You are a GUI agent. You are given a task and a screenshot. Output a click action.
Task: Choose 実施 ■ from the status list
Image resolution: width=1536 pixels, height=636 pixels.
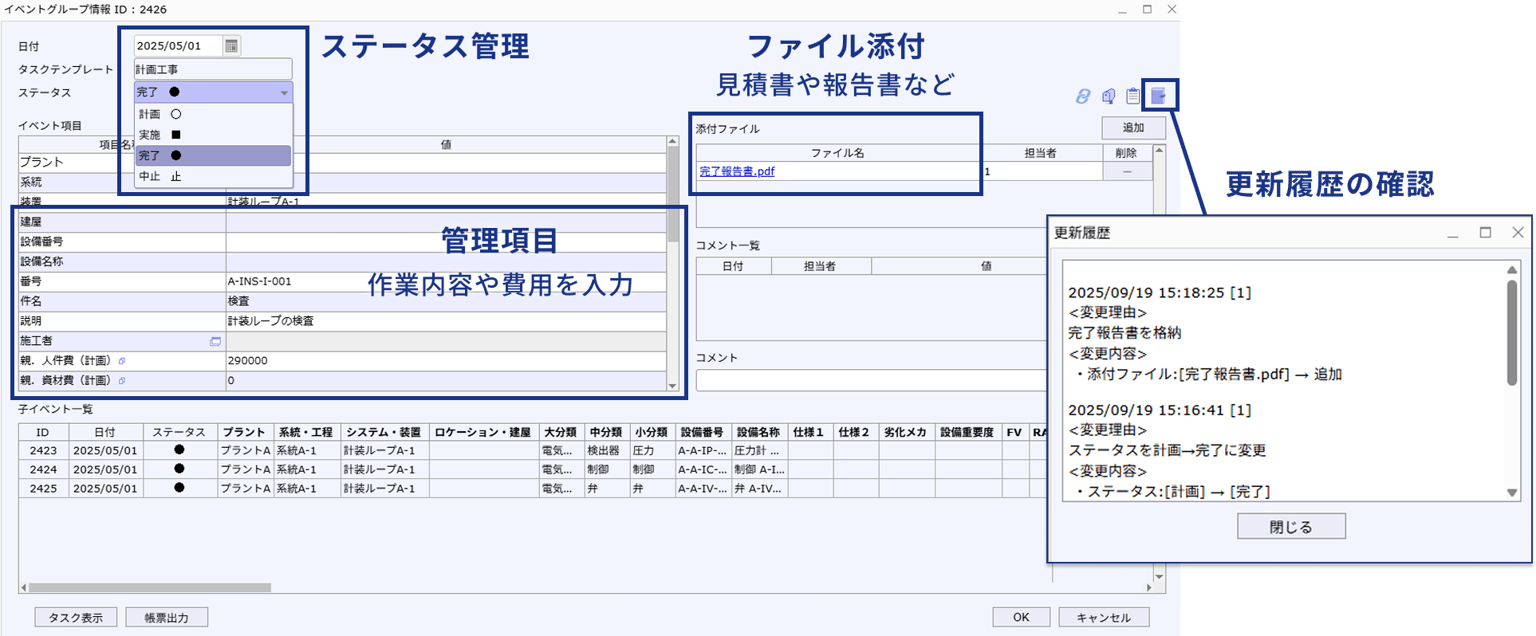pos(213,135)
